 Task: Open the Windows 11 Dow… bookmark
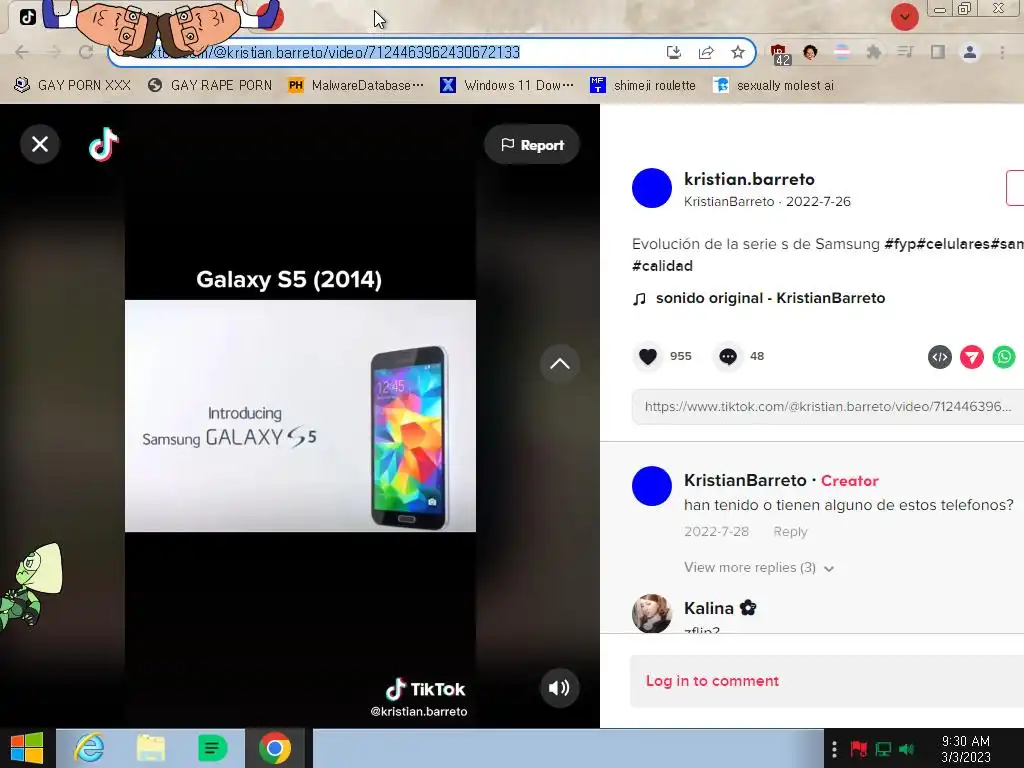point(507,85)
